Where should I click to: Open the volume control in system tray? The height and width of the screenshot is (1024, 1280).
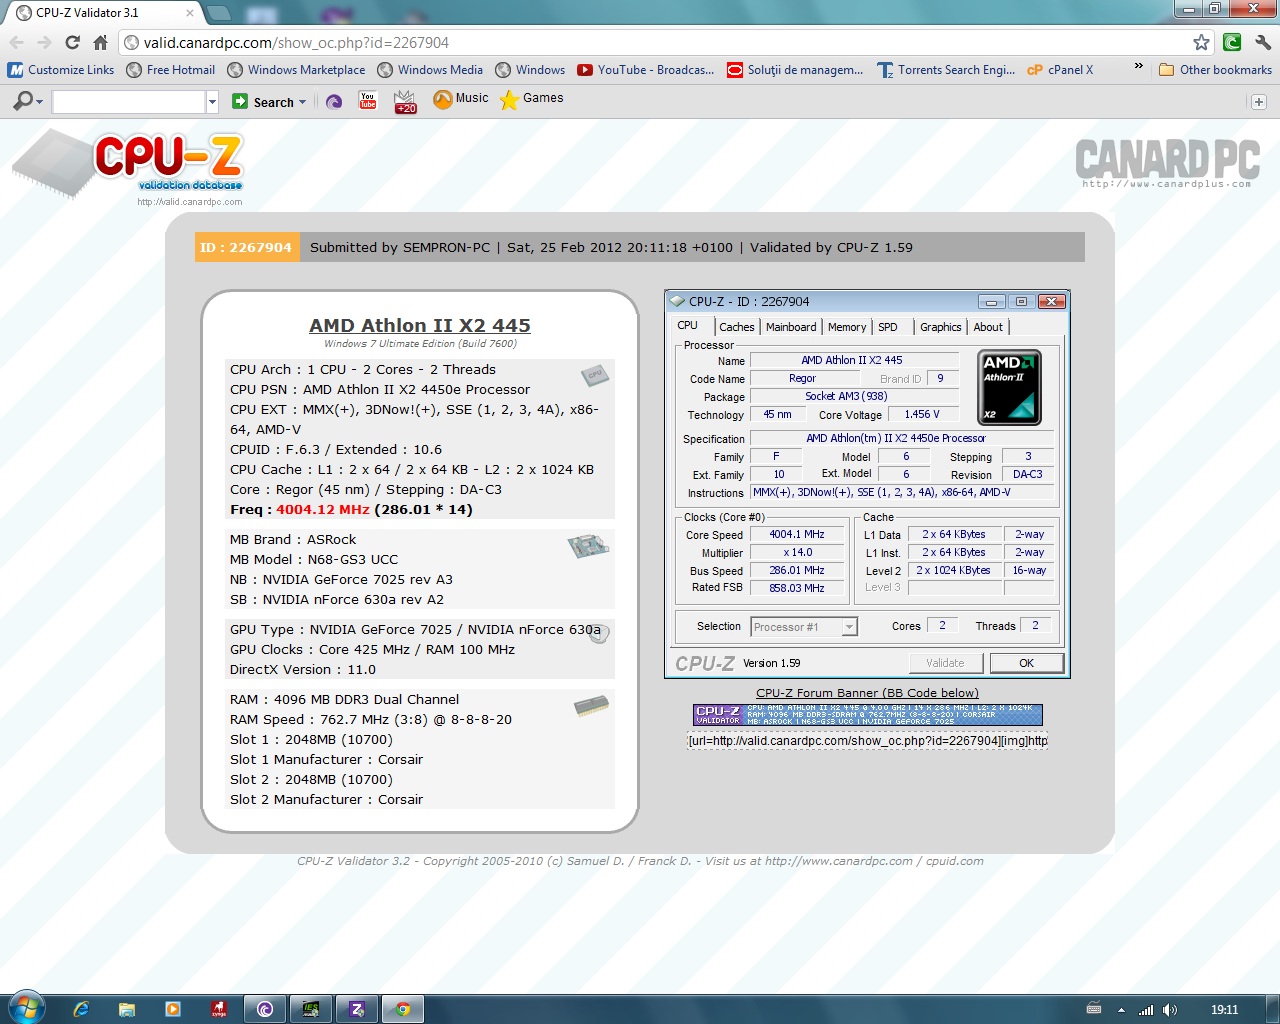pyautogui.click(x=1170, y=1010)
